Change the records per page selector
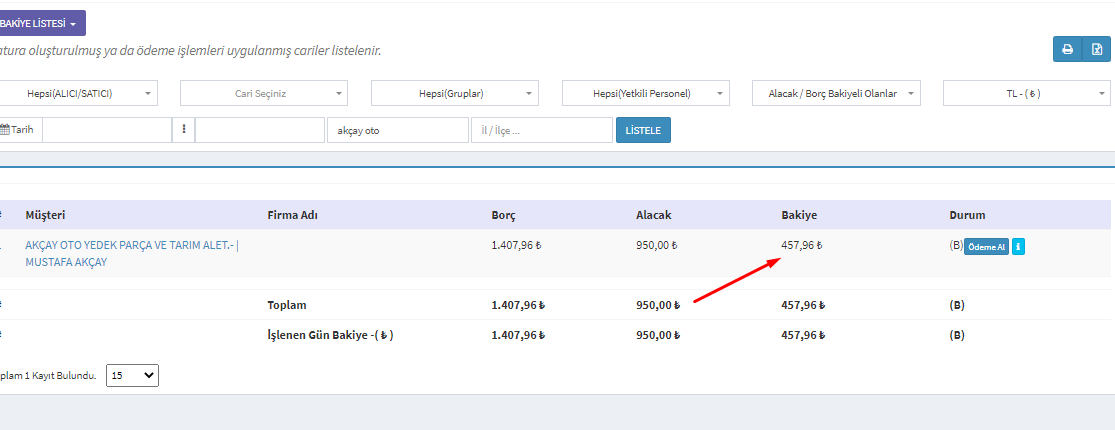 pyautogui.click(x=132, y=376)
